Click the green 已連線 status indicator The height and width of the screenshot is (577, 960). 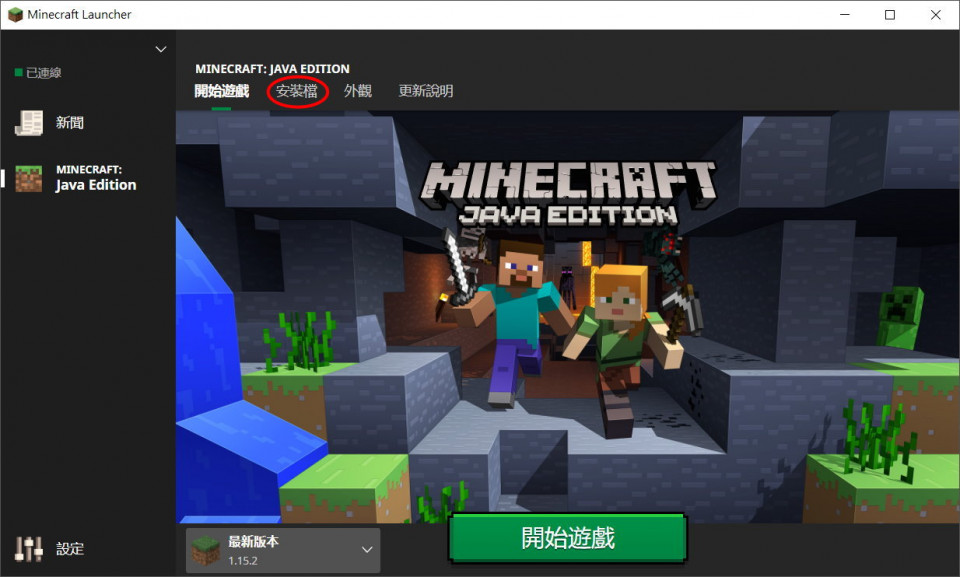(18, 73)
